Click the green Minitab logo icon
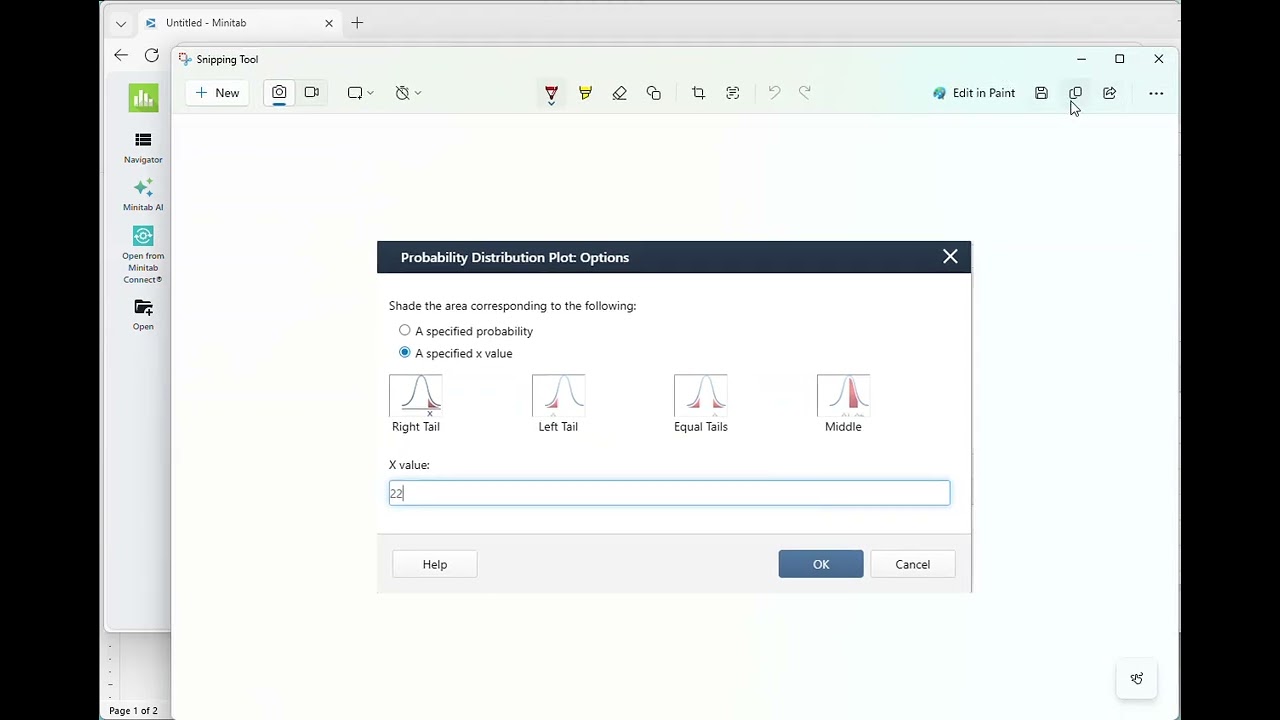 [143, 97]
